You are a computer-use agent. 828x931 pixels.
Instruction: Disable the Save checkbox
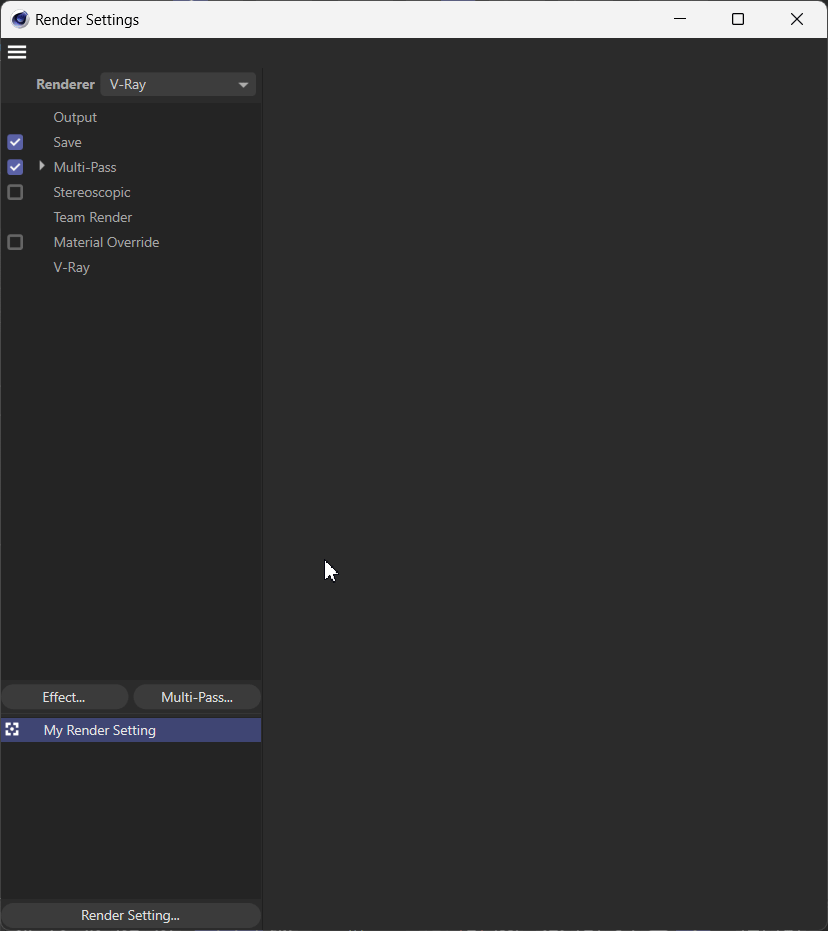15,142
